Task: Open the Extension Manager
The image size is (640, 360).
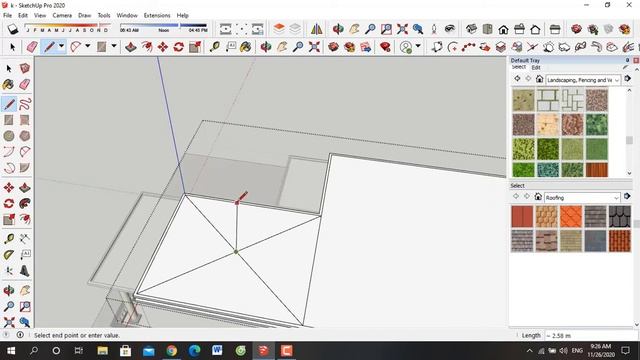Action: 385,47
